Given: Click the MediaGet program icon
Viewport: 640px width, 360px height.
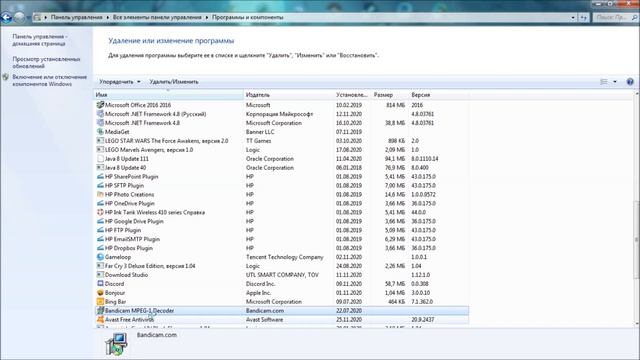Looking at the screenshot, I should pos(100,132).
